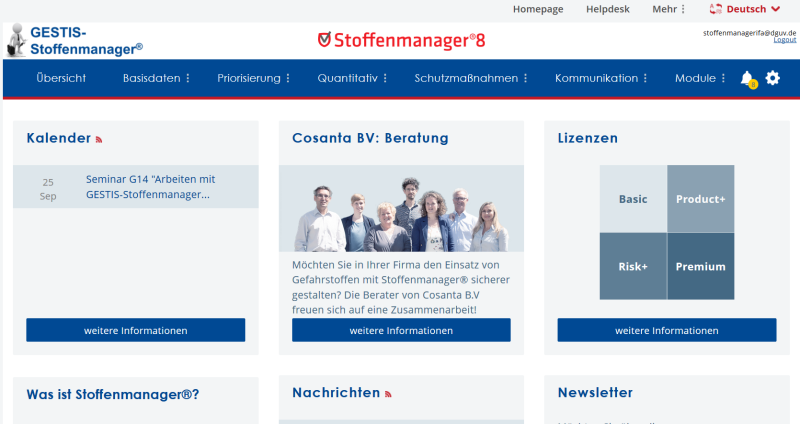Viewport: 800px width, 424px height.
Task: Expand the Mehr menu
Action: [669, 9]
